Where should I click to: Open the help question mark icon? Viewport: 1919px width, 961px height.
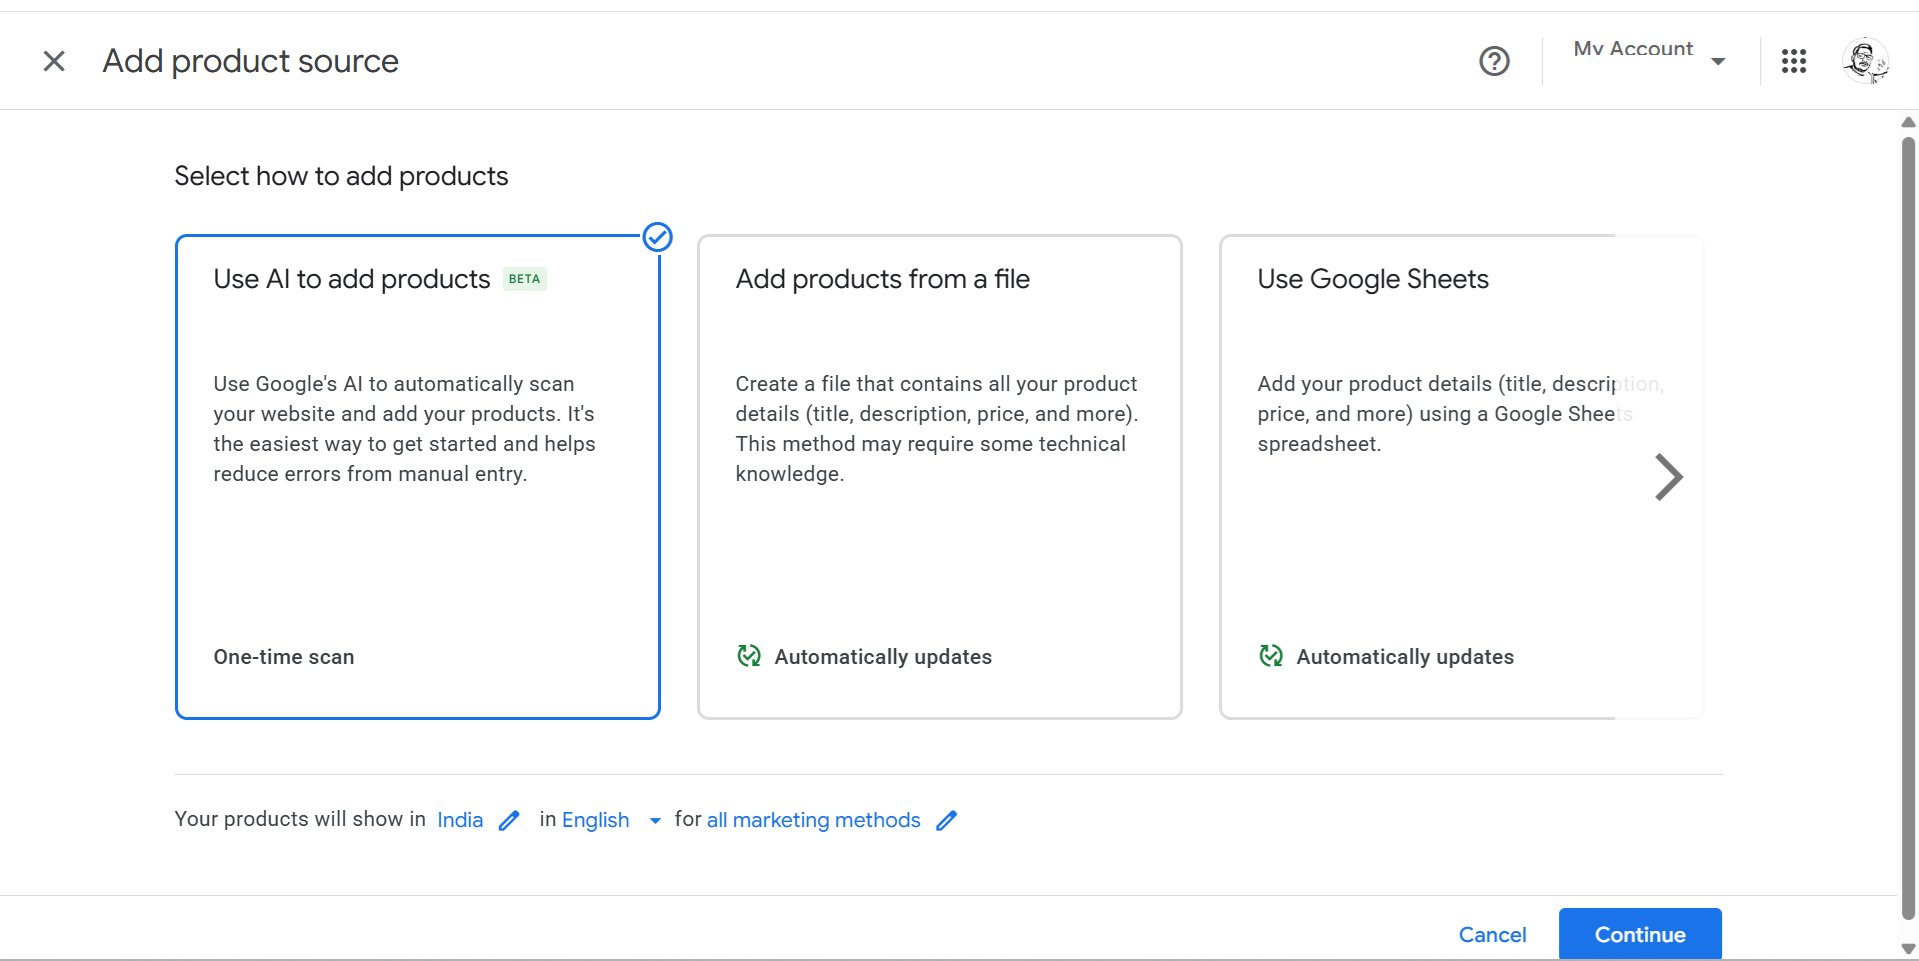1494,61
